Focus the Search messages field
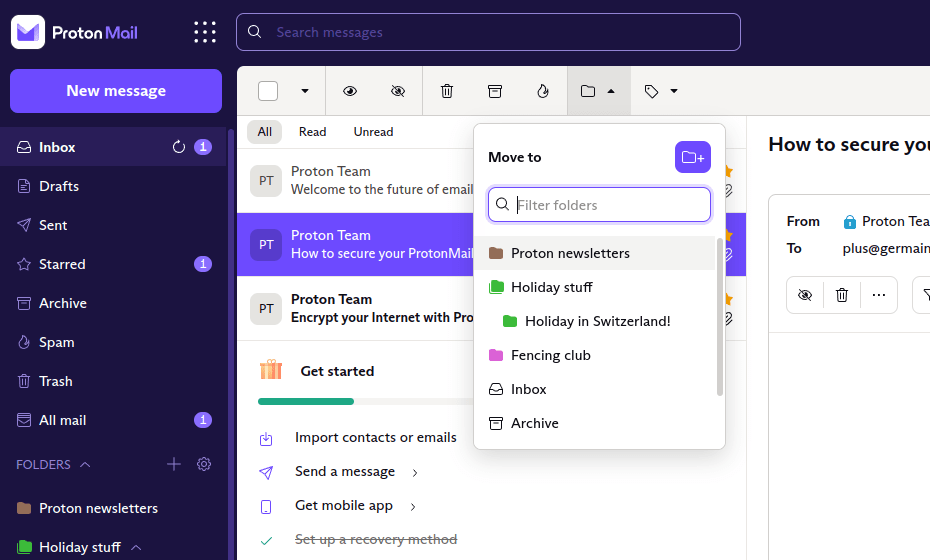 pos(488,32)
